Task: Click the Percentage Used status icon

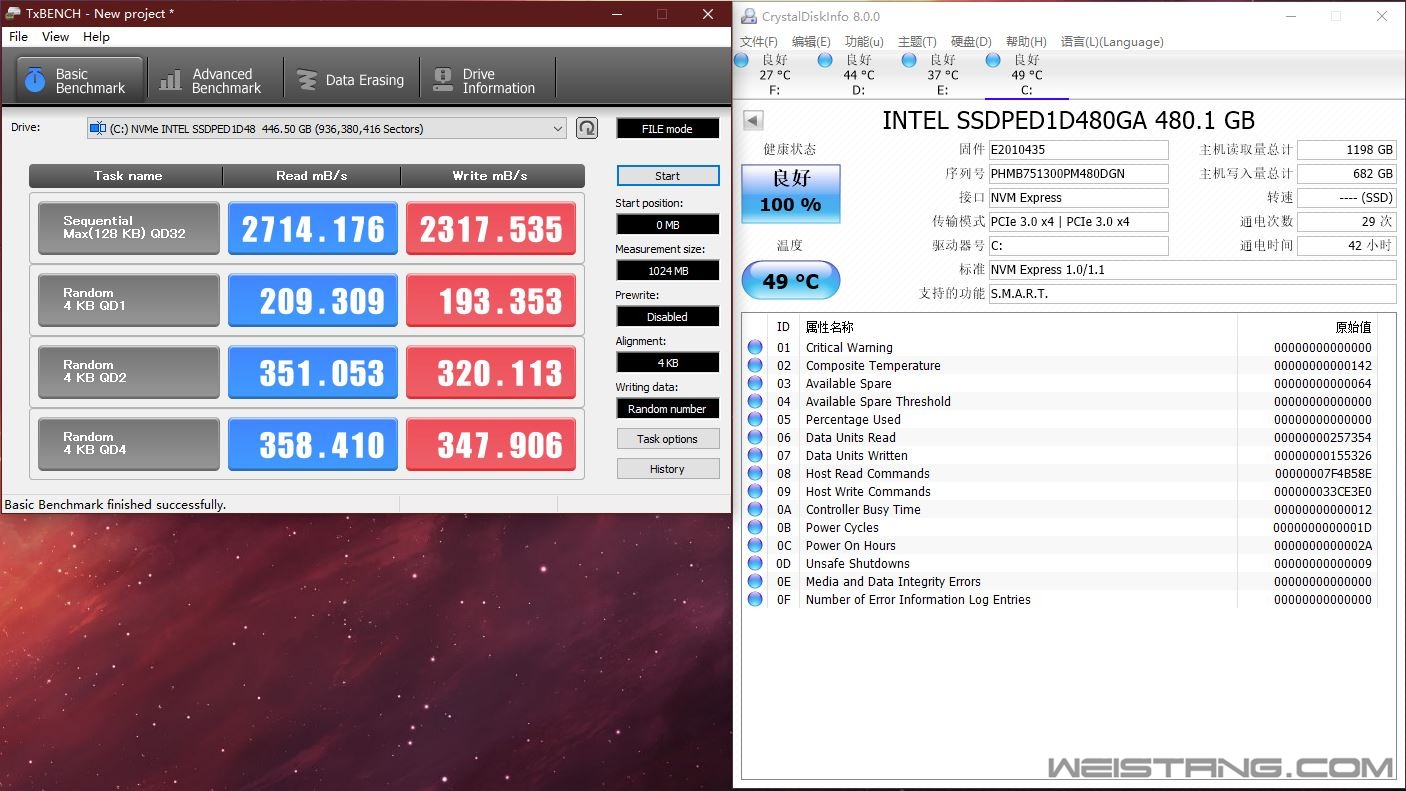Action: (755, 419)
